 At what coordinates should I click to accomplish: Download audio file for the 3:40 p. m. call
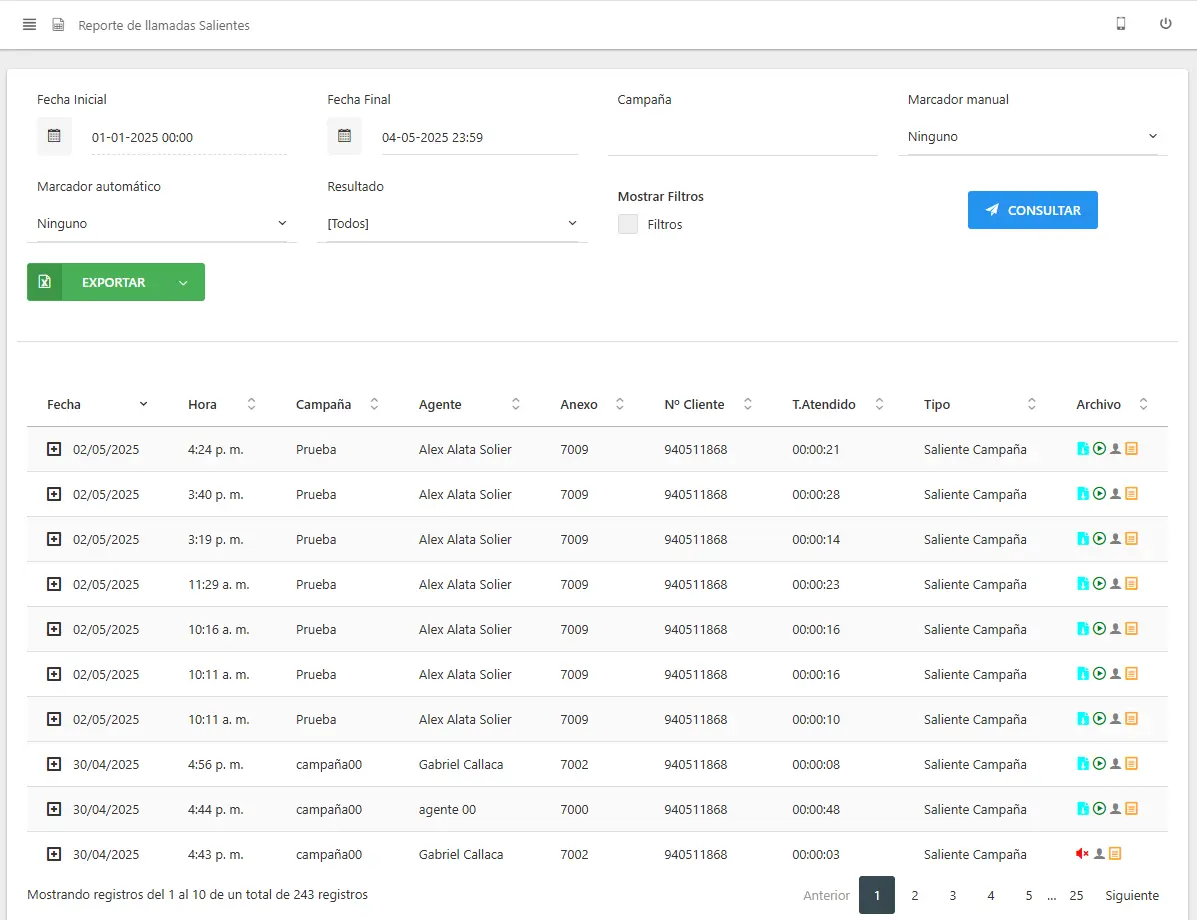(x=1082, y=494)
